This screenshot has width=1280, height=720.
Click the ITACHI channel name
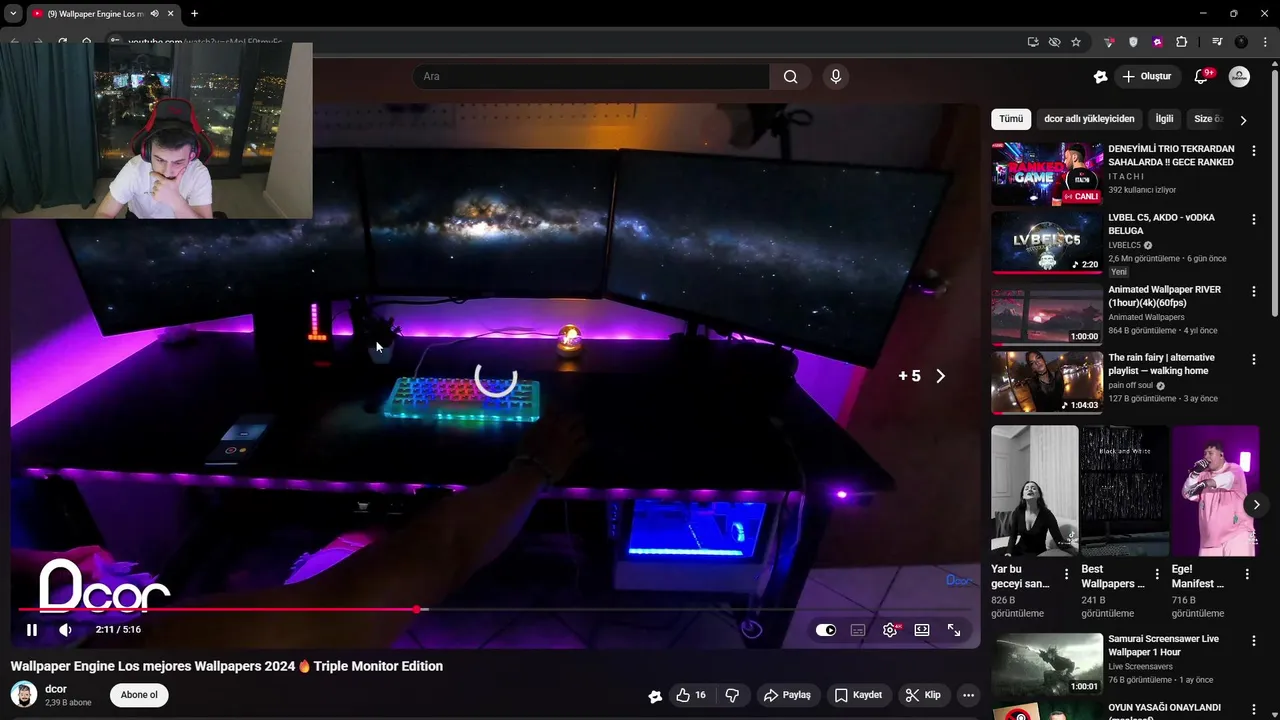1126,176
